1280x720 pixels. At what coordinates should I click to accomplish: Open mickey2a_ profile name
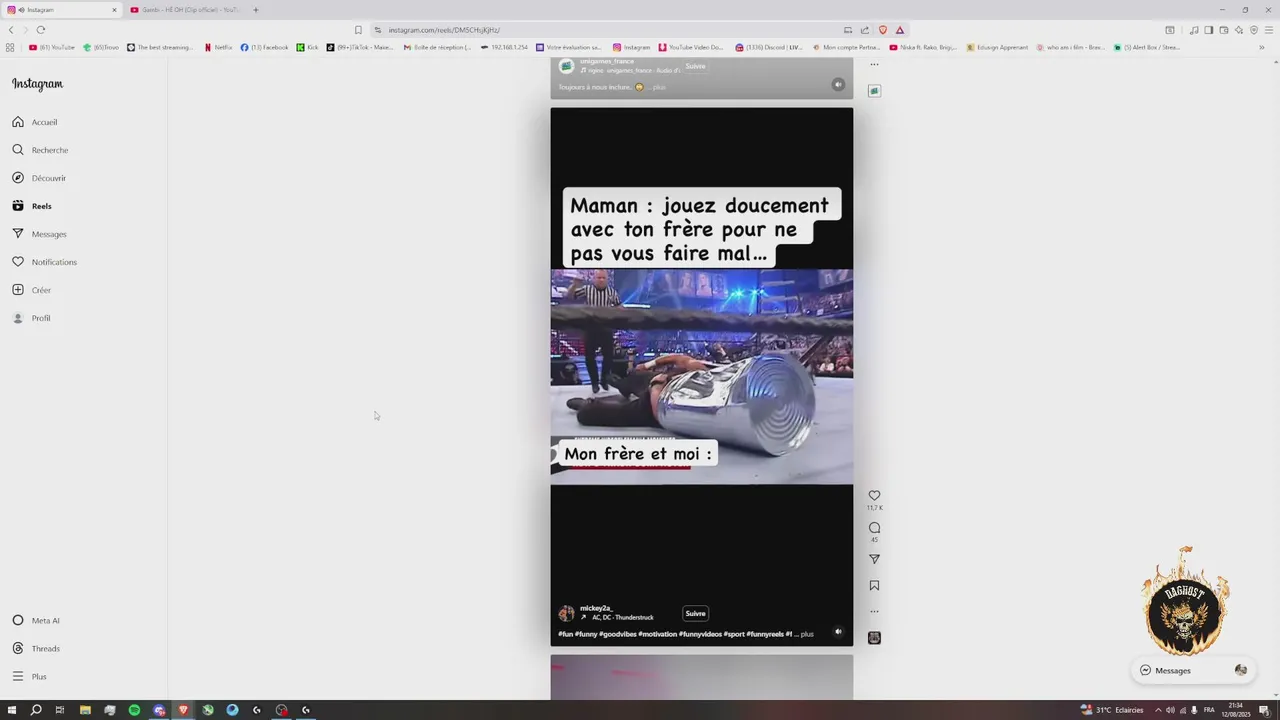596,608
